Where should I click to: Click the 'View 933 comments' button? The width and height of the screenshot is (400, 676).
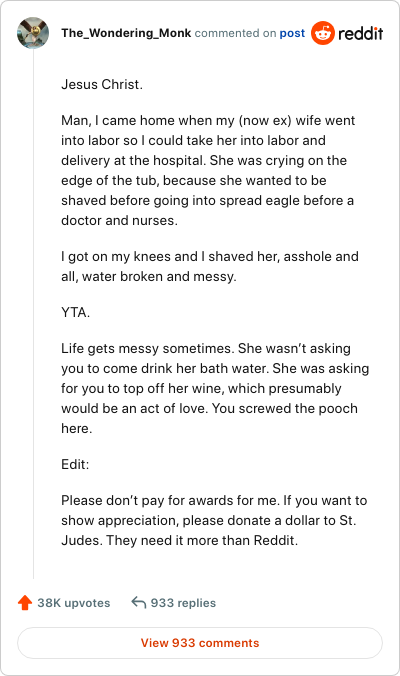[x=200, y=643]
